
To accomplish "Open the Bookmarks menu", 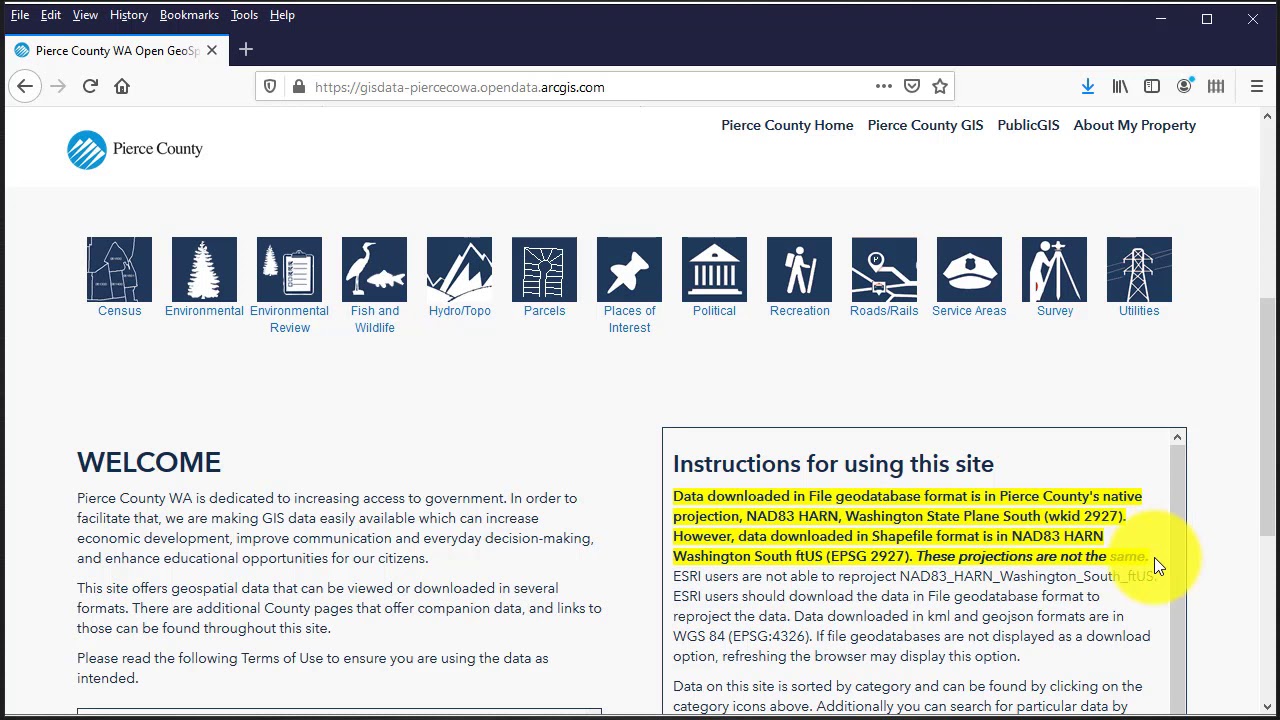I will [x=189, y=15].
